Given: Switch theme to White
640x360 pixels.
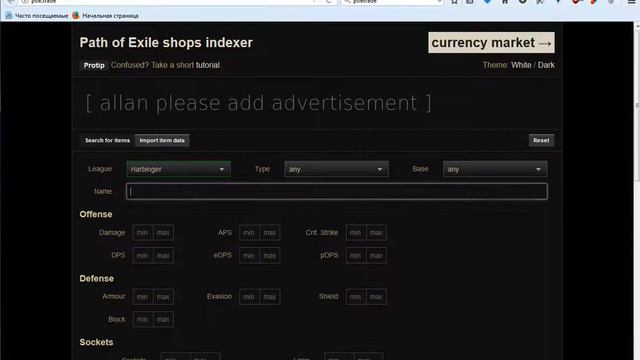Looking at the screenshot, I should pos(521,65).
